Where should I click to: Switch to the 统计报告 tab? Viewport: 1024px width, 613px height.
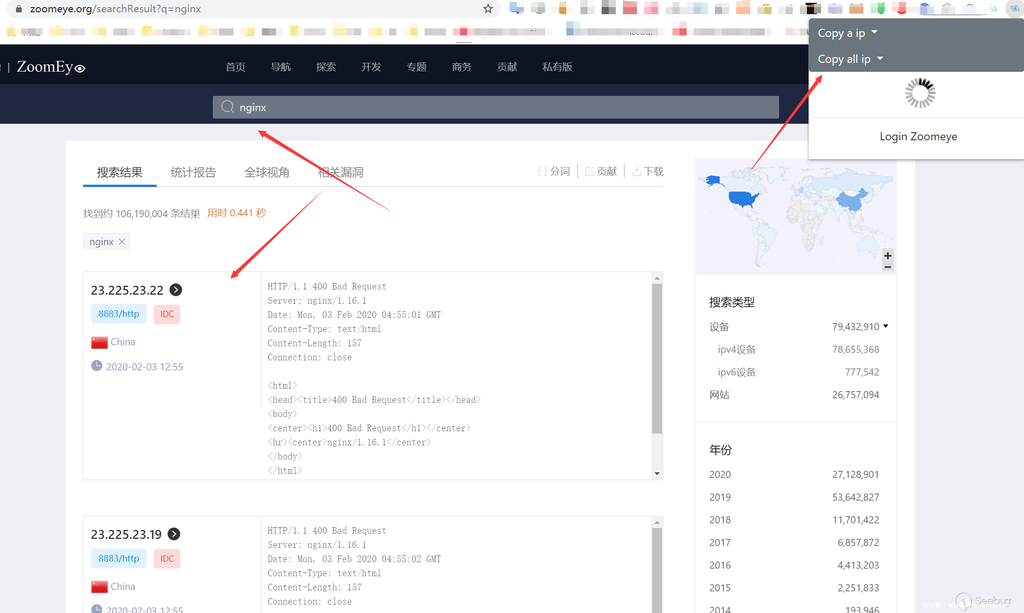(193, 172)
